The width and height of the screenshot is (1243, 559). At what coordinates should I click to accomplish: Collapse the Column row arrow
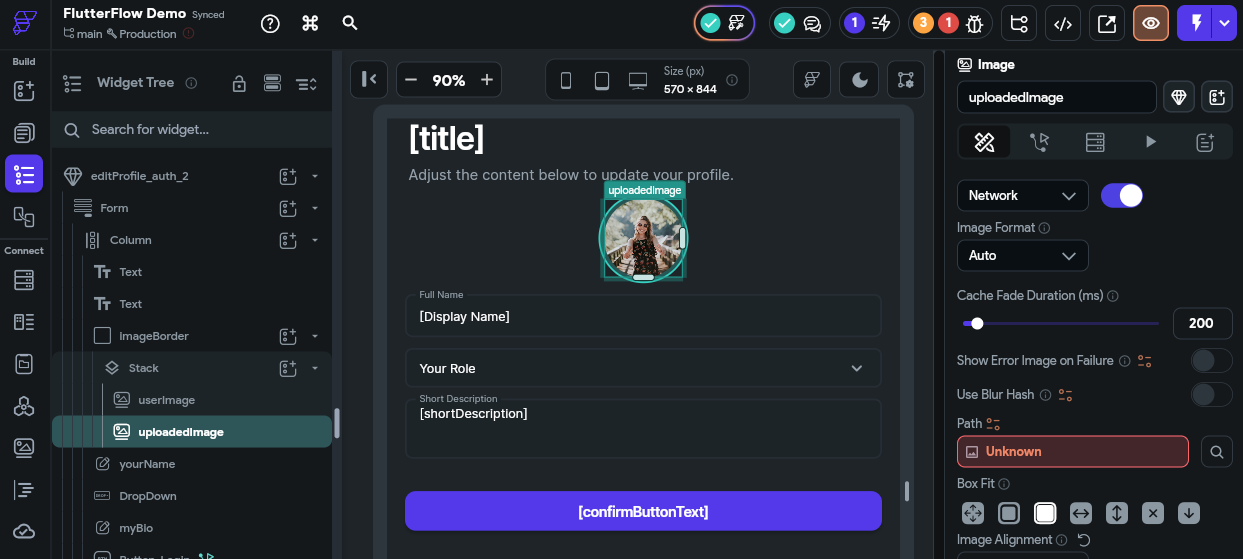tap(315, 240)
